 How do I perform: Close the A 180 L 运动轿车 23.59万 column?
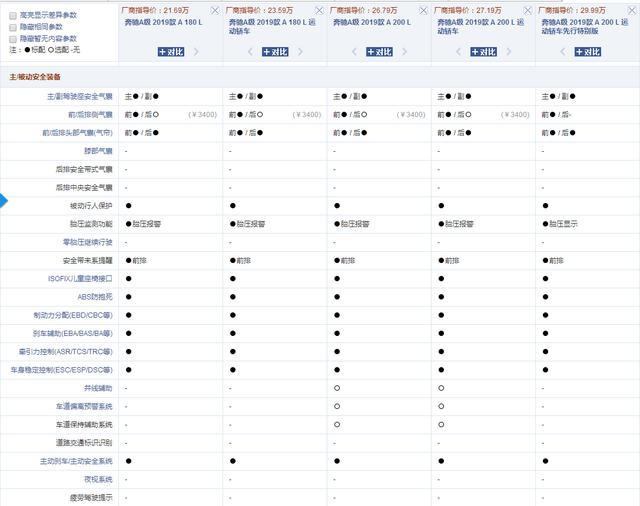319,11
